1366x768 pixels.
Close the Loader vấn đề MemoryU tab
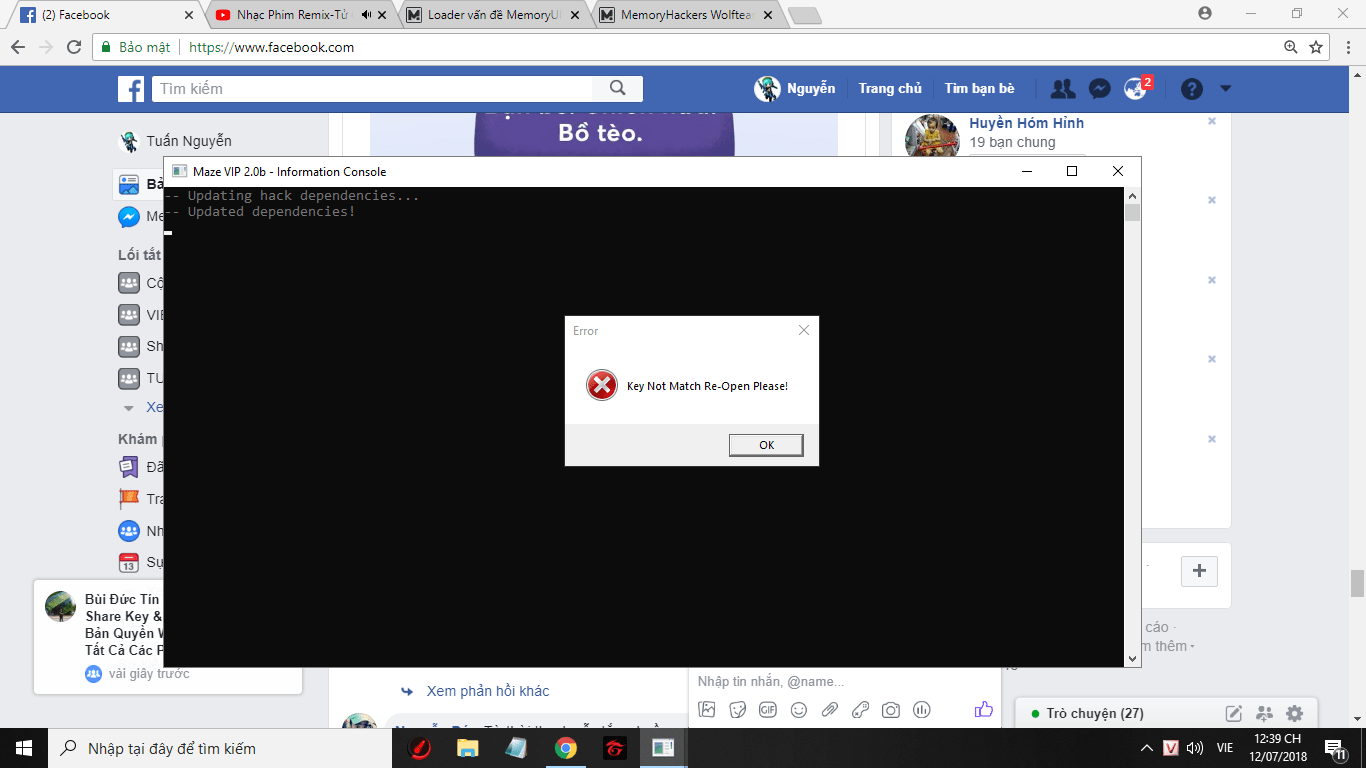coord(574,15)
